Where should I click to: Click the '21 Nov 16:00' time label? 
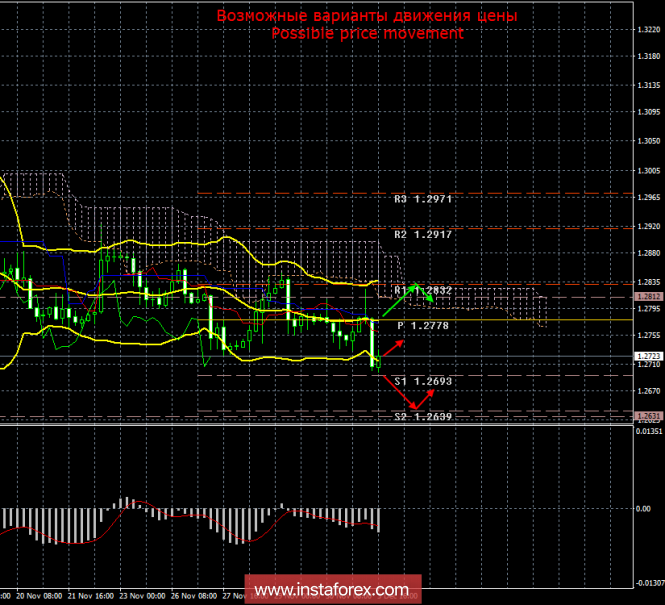91,596
